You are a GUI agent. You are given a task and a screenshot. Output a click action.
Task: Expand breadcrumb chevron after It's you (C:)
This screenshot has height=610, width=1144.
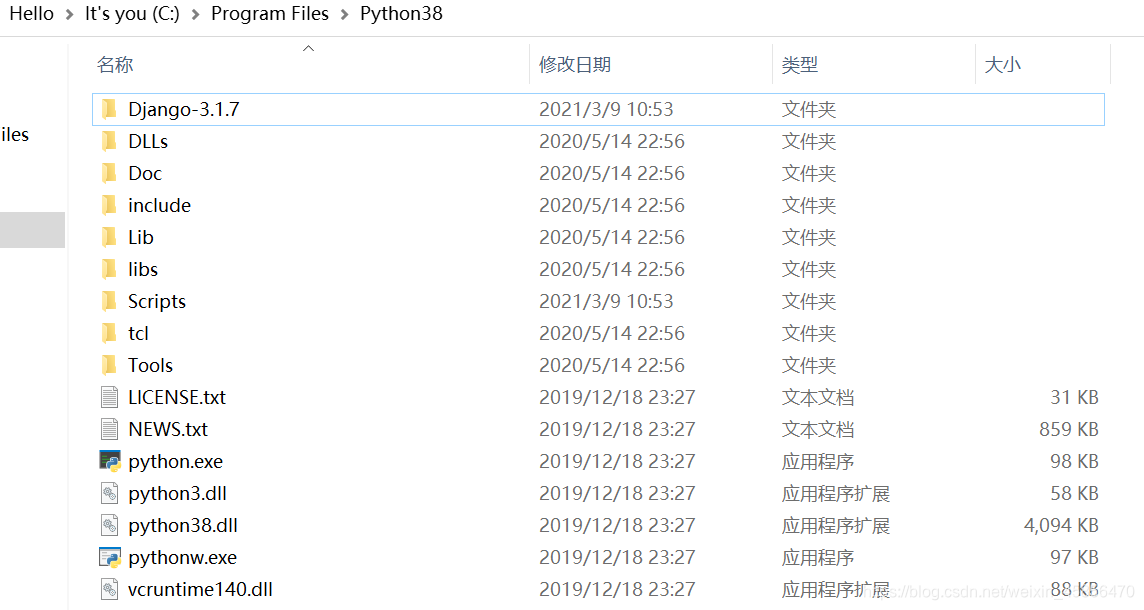(196, 15)
